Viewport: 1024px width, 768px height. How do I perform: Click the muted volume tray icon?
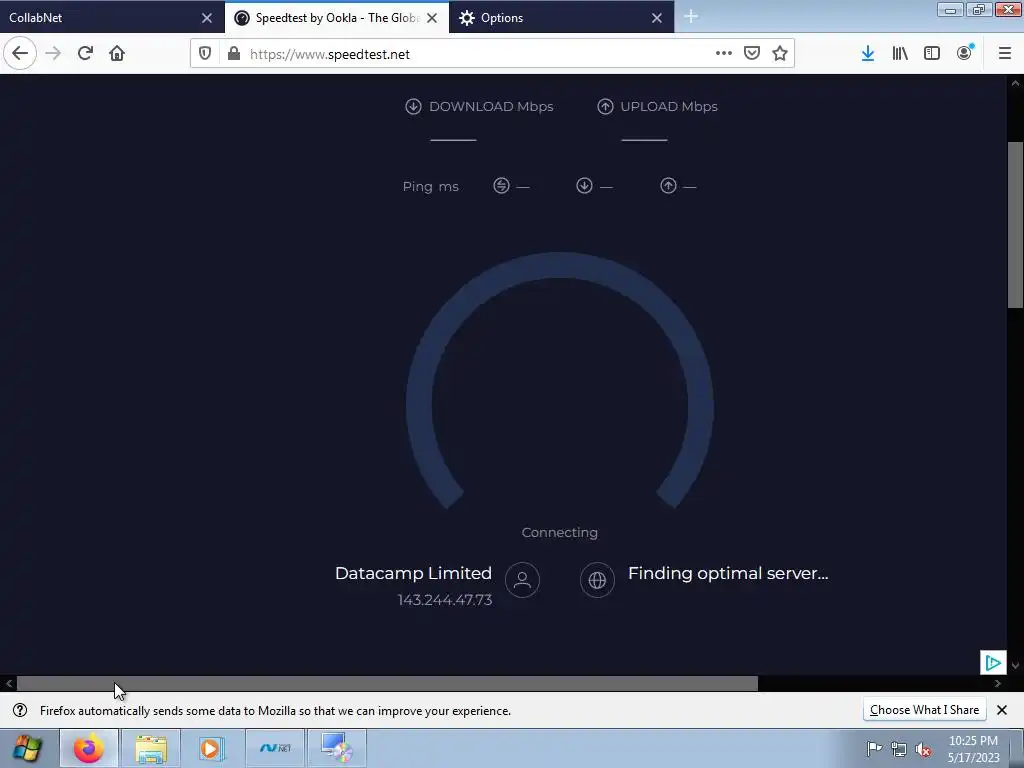click(923, 749)
